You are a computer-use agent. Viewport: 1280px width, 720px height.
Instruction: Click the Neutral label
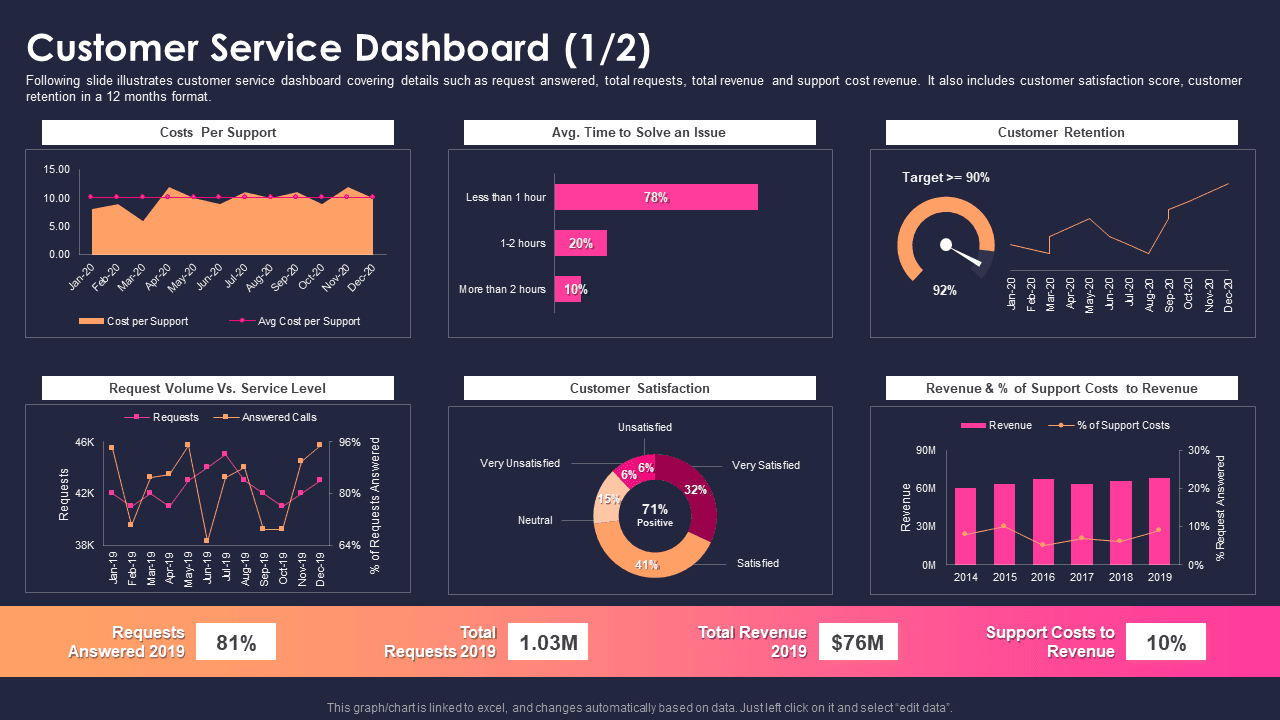coord(535,520)
